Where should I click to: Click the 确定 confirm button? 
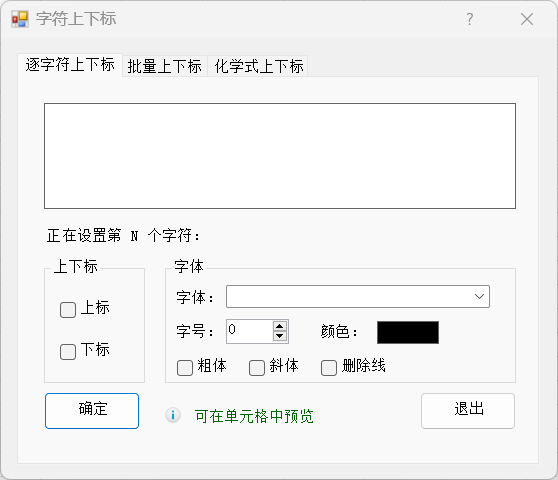[92, 411]
